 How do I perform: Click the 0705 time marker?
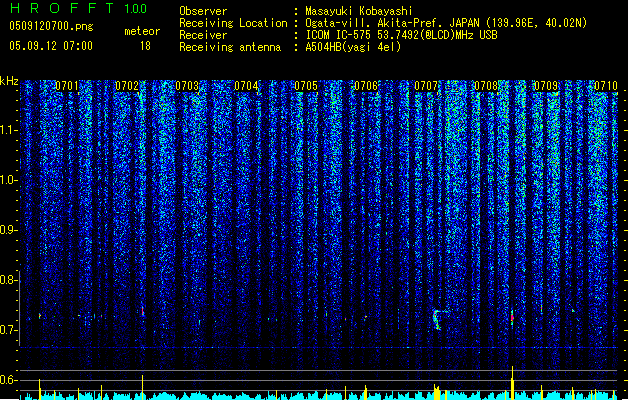tap(306, 86)
